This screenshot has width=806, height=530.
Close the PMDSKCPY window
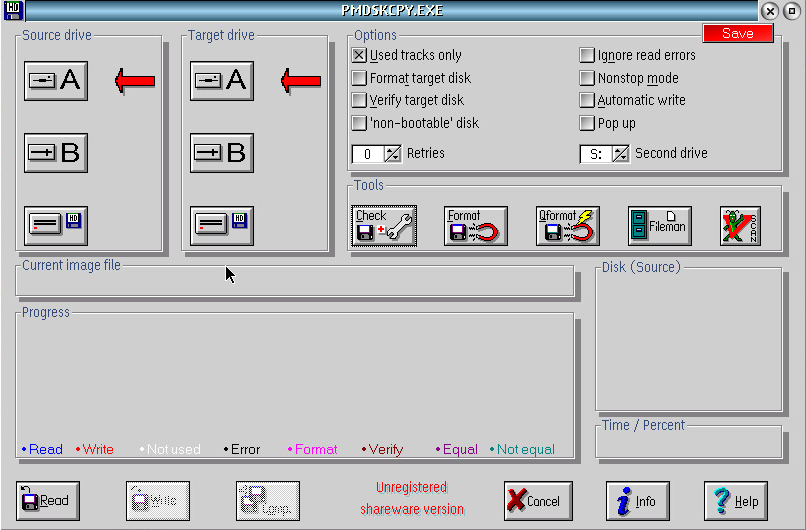(x=770, y=11)
